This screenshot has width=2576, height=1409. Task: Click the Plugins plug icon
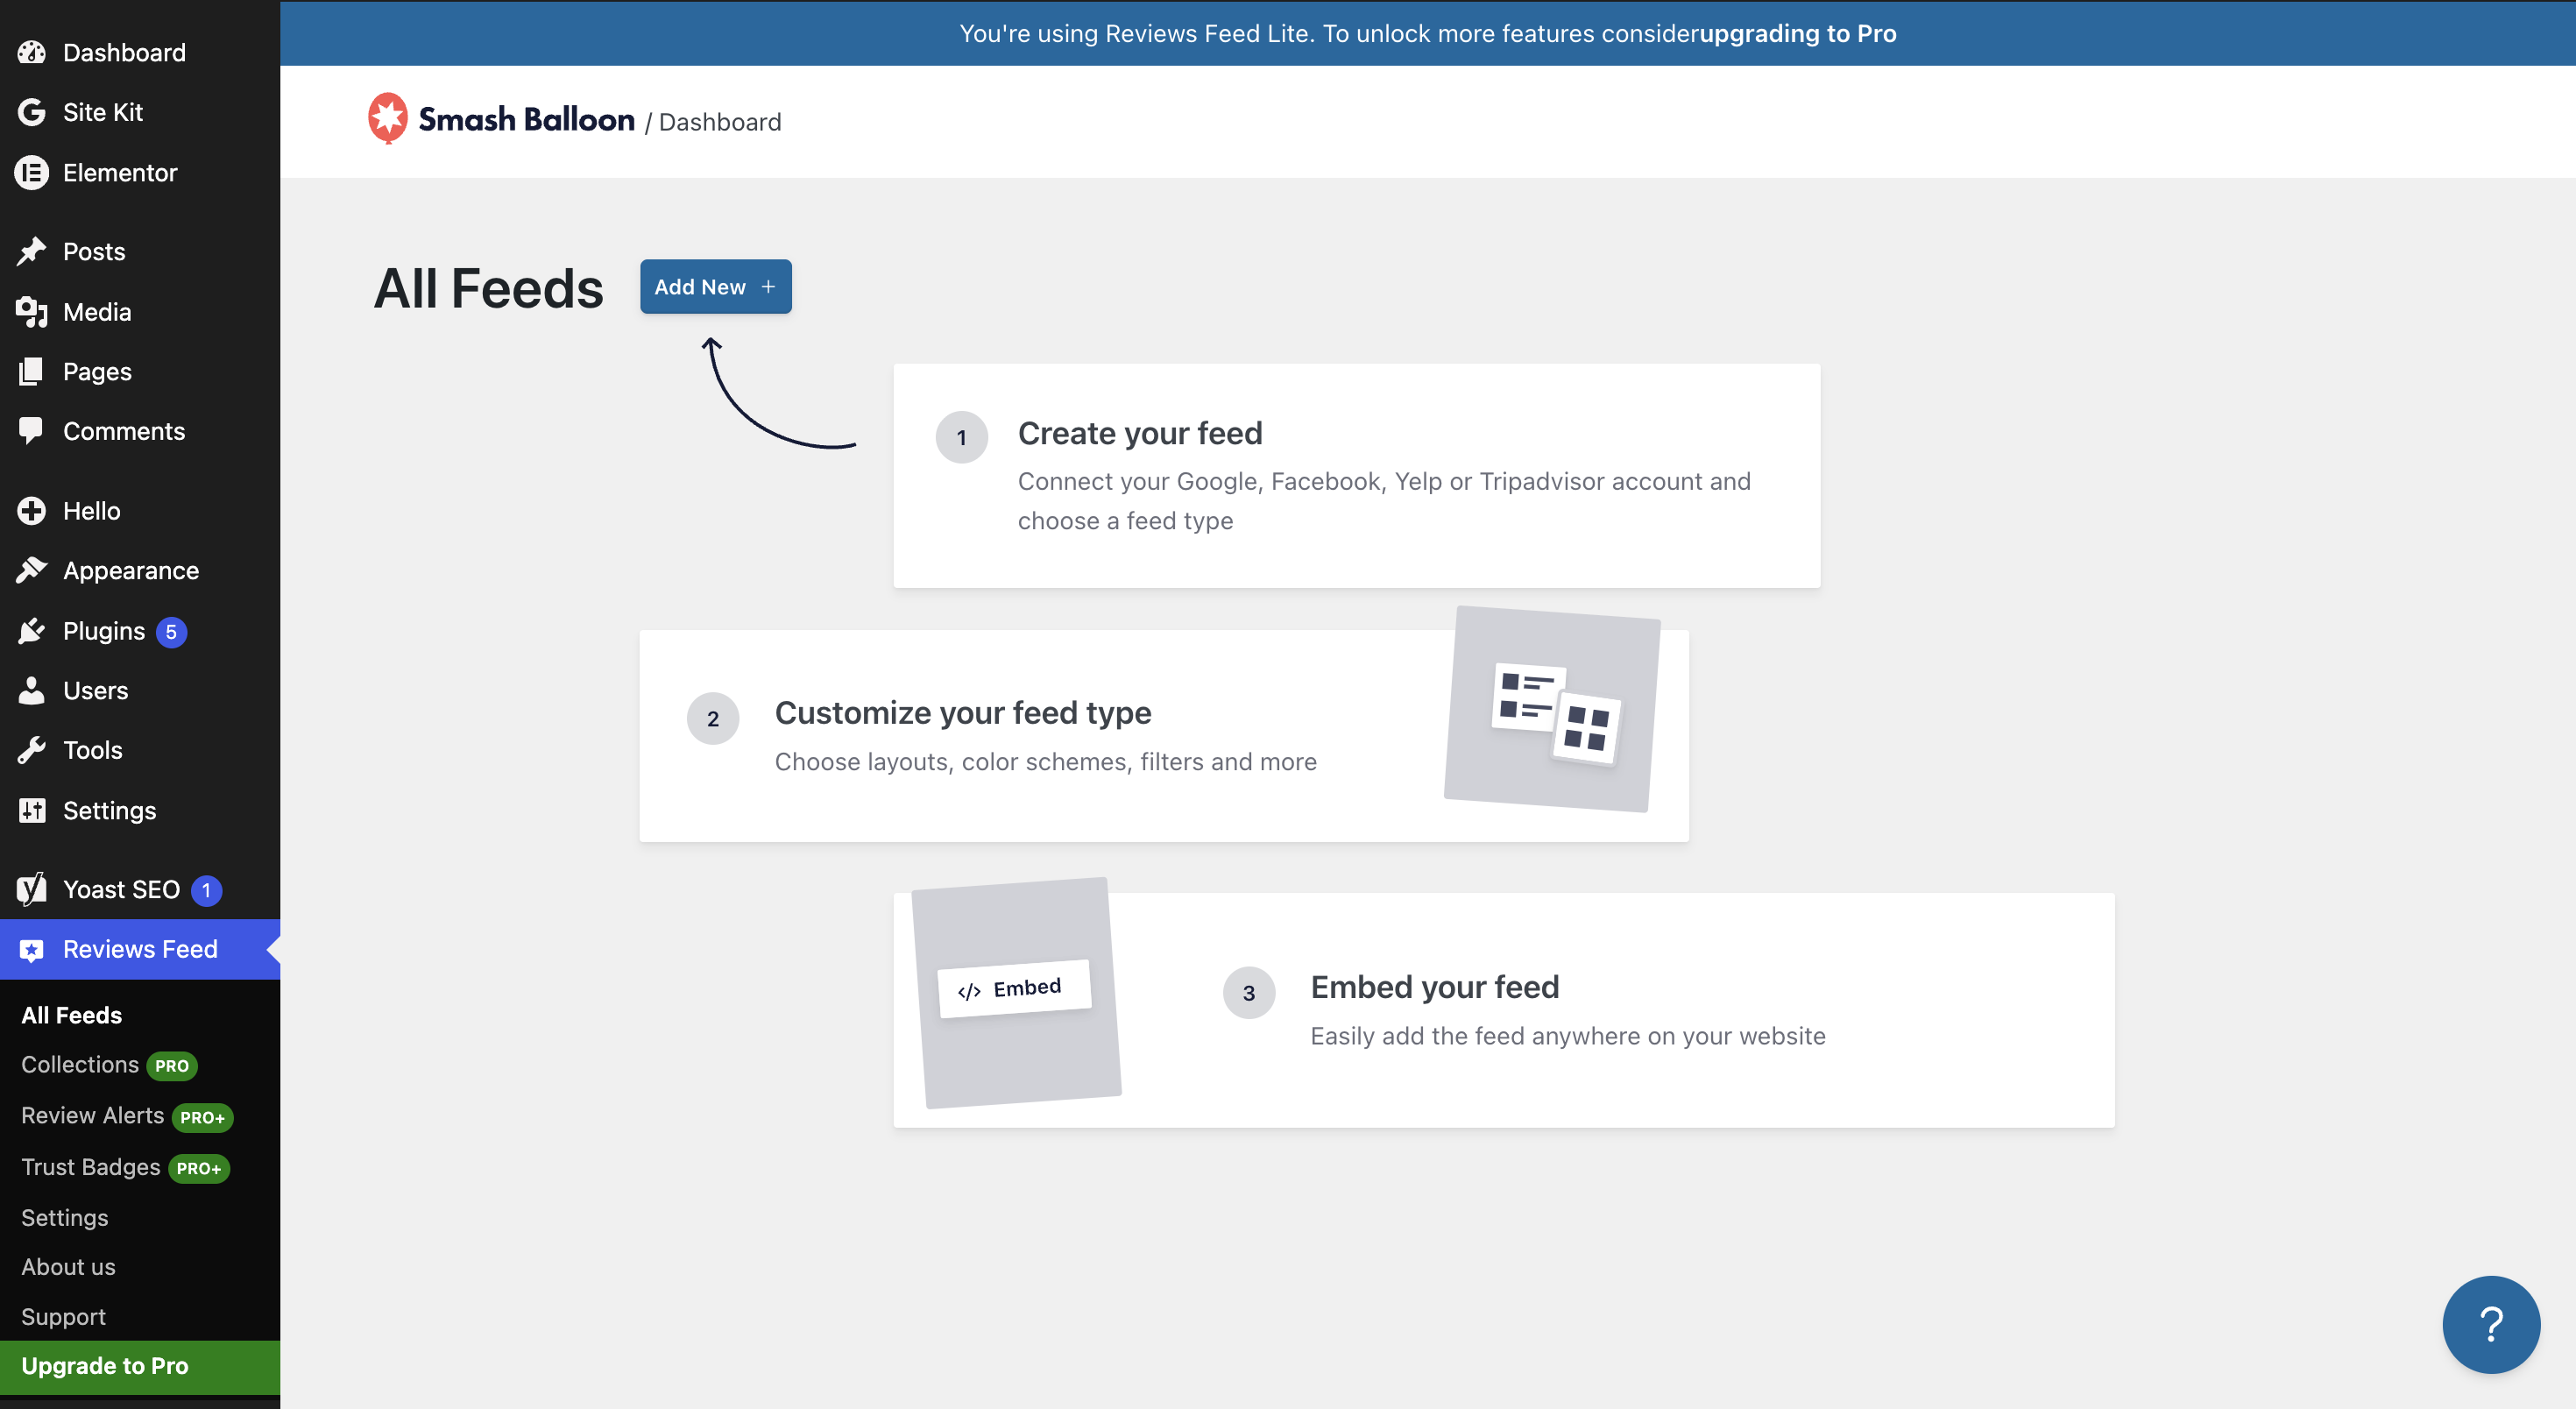click(x=32, y=631)
